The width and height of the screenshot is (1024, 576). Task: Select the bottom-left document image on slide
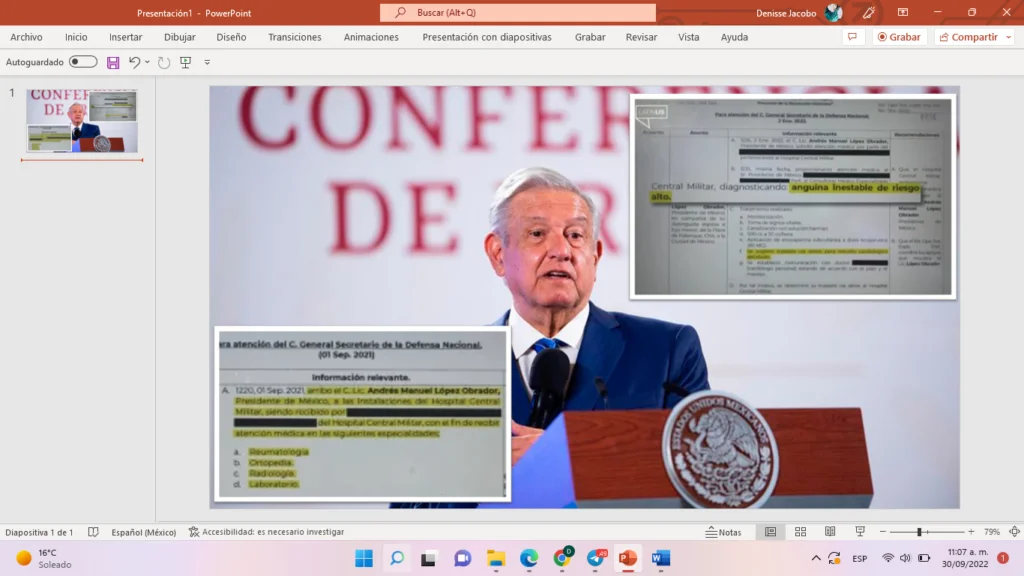click(x=362, y=413)
